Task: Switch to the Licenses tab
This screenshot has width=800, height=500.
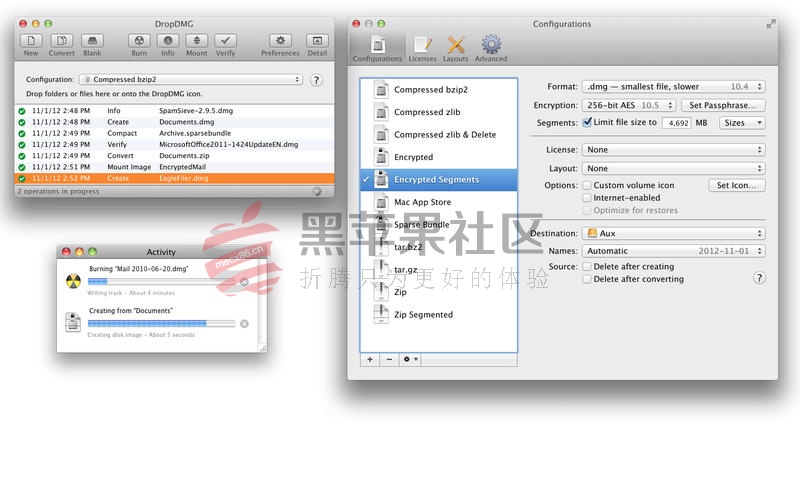Action: tap(422, 49)
